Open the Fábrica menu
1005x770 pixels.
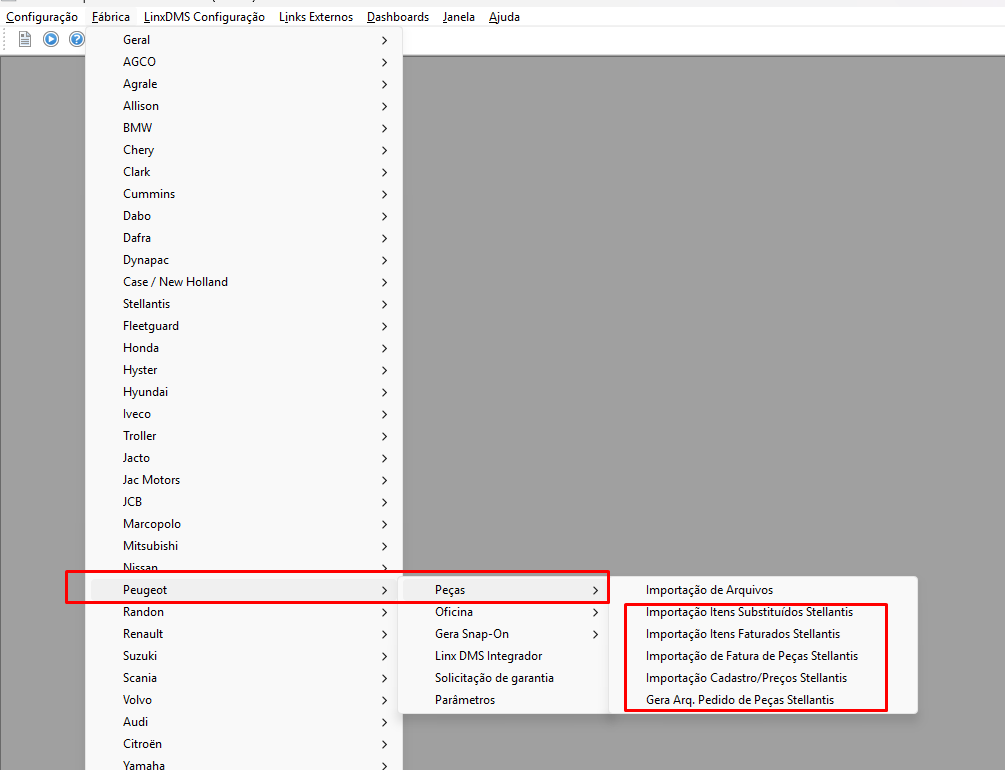pos(111,17)
